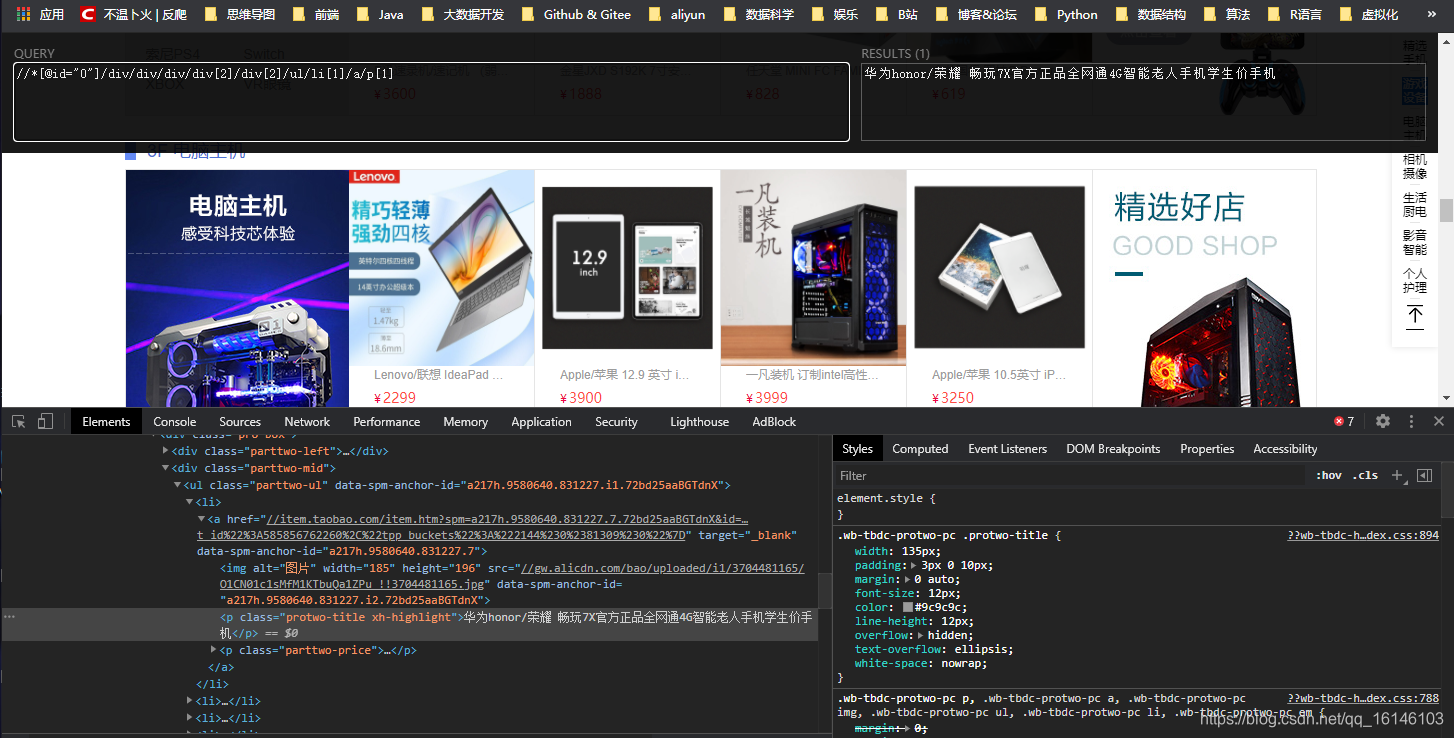Screen dimensions: 1454x738
Task: Open the Github & Gitee bookmark folder
Action: coord(576,14)
